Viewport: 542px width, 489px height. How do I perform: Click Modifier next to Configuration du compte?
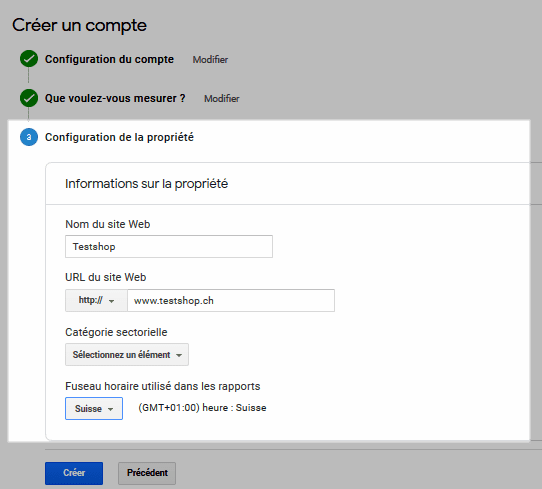click(210, 59)
